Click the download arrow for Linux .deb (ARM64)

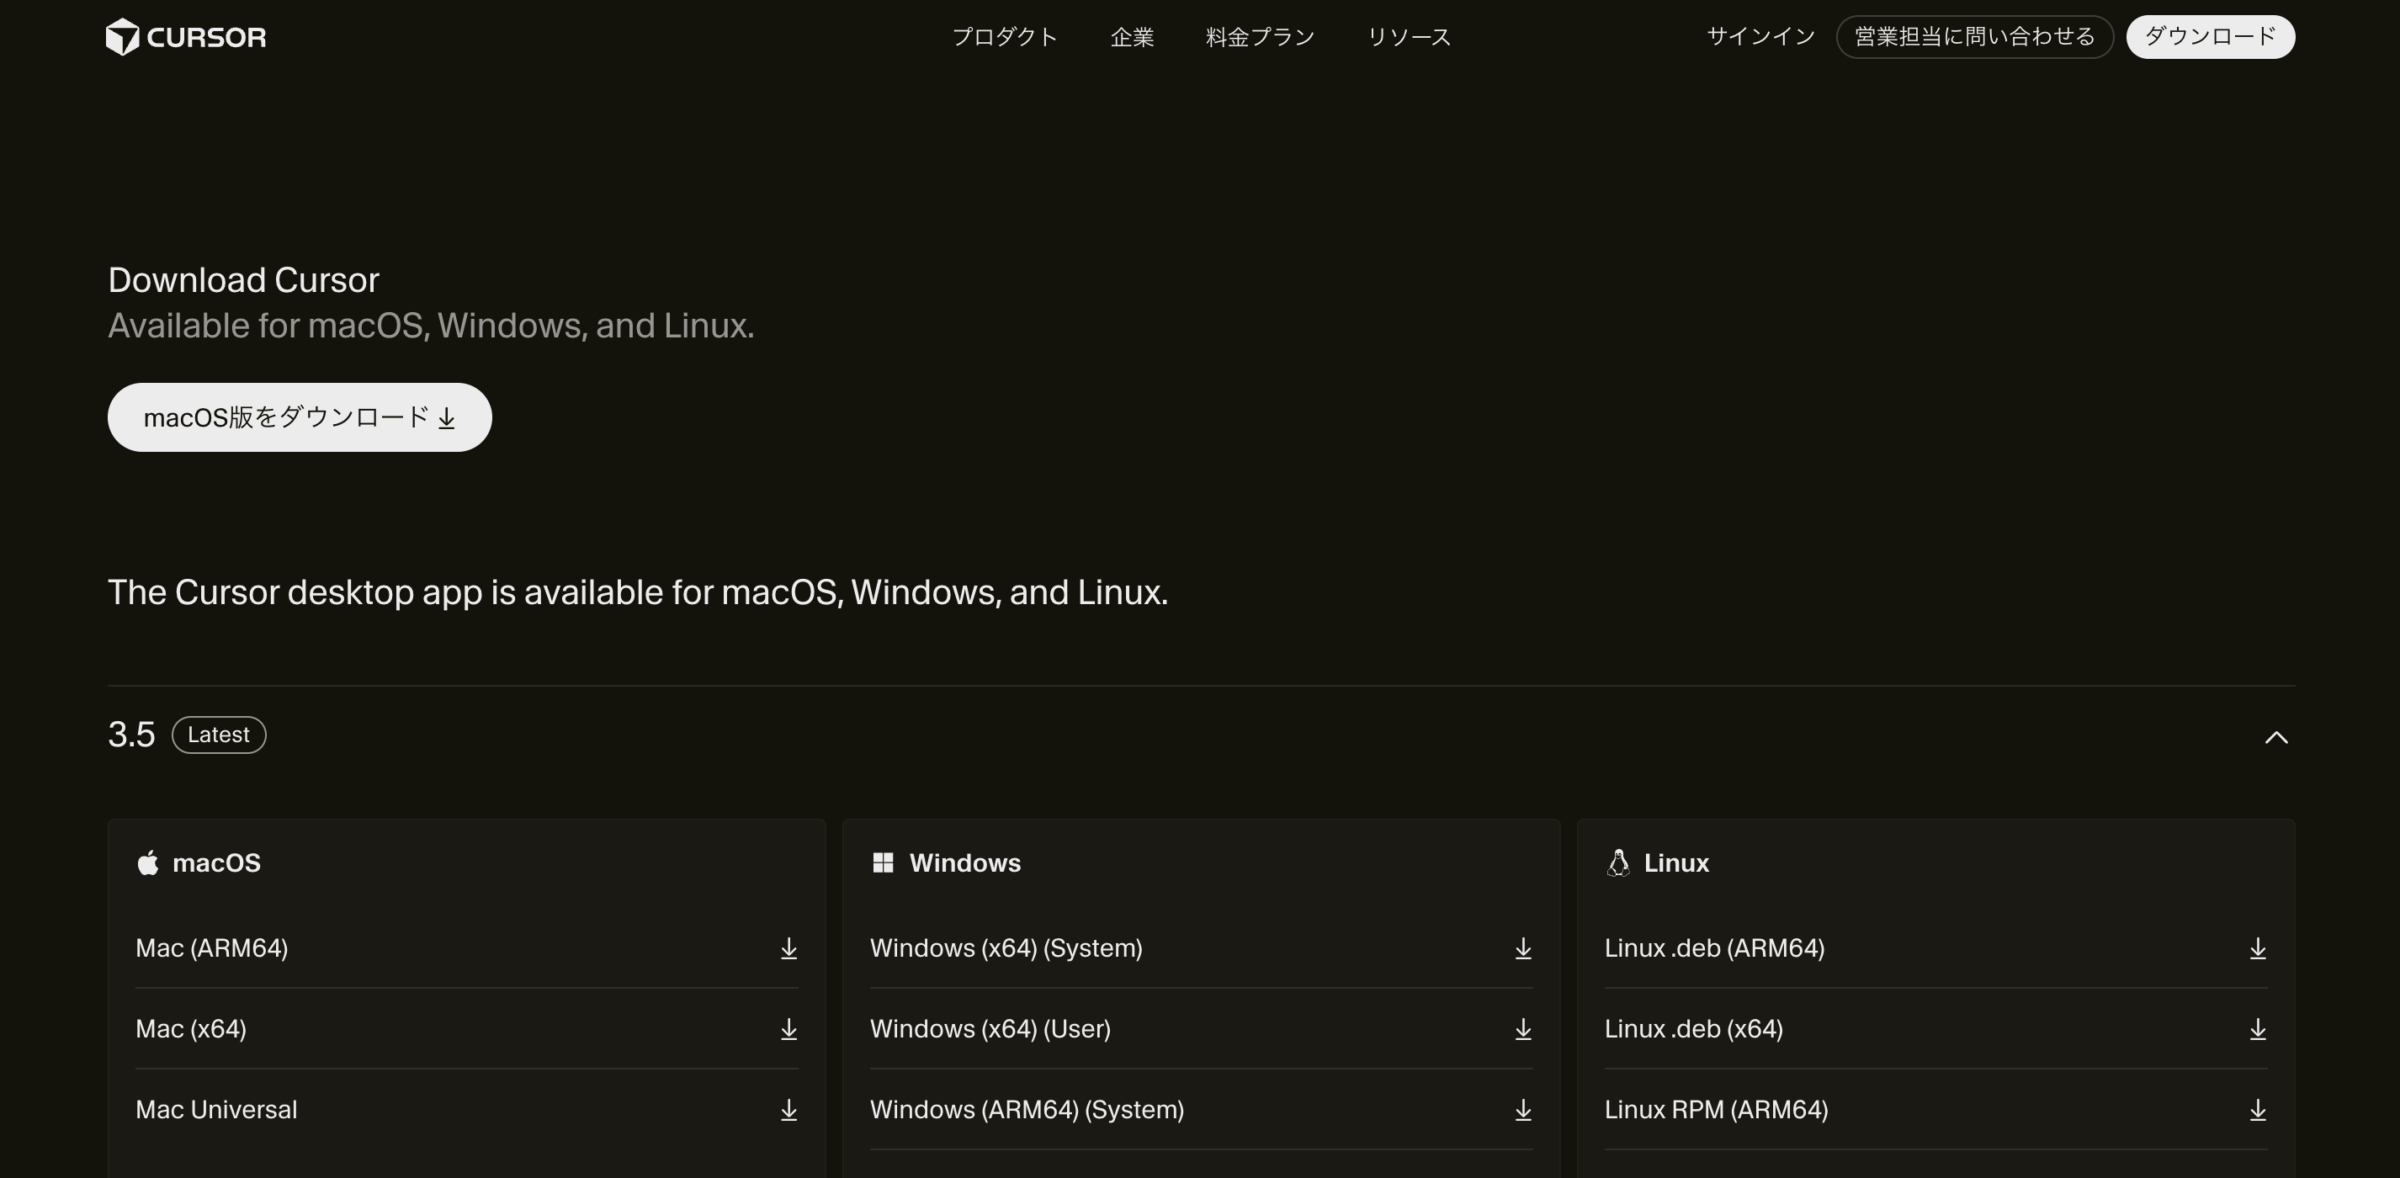click(2258, 948)
